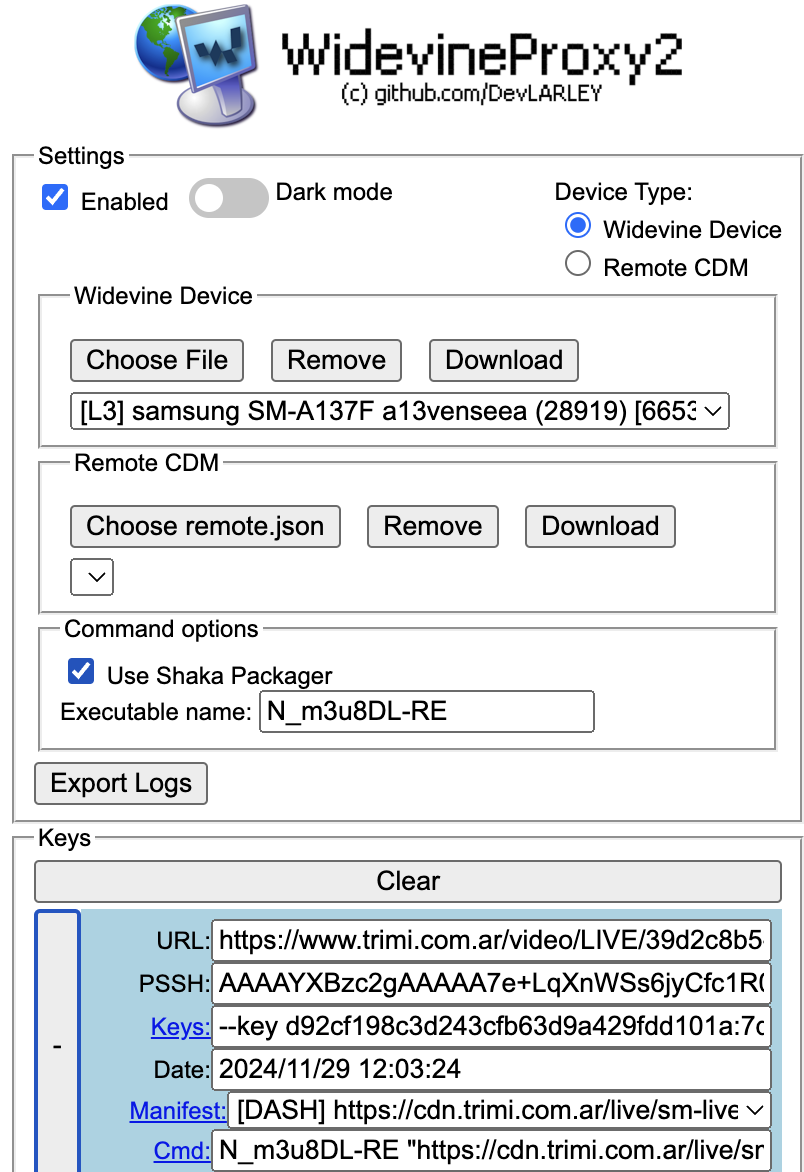Toggle the Dark mode switch
This screenshot has height=1172, width=804.
229,198
